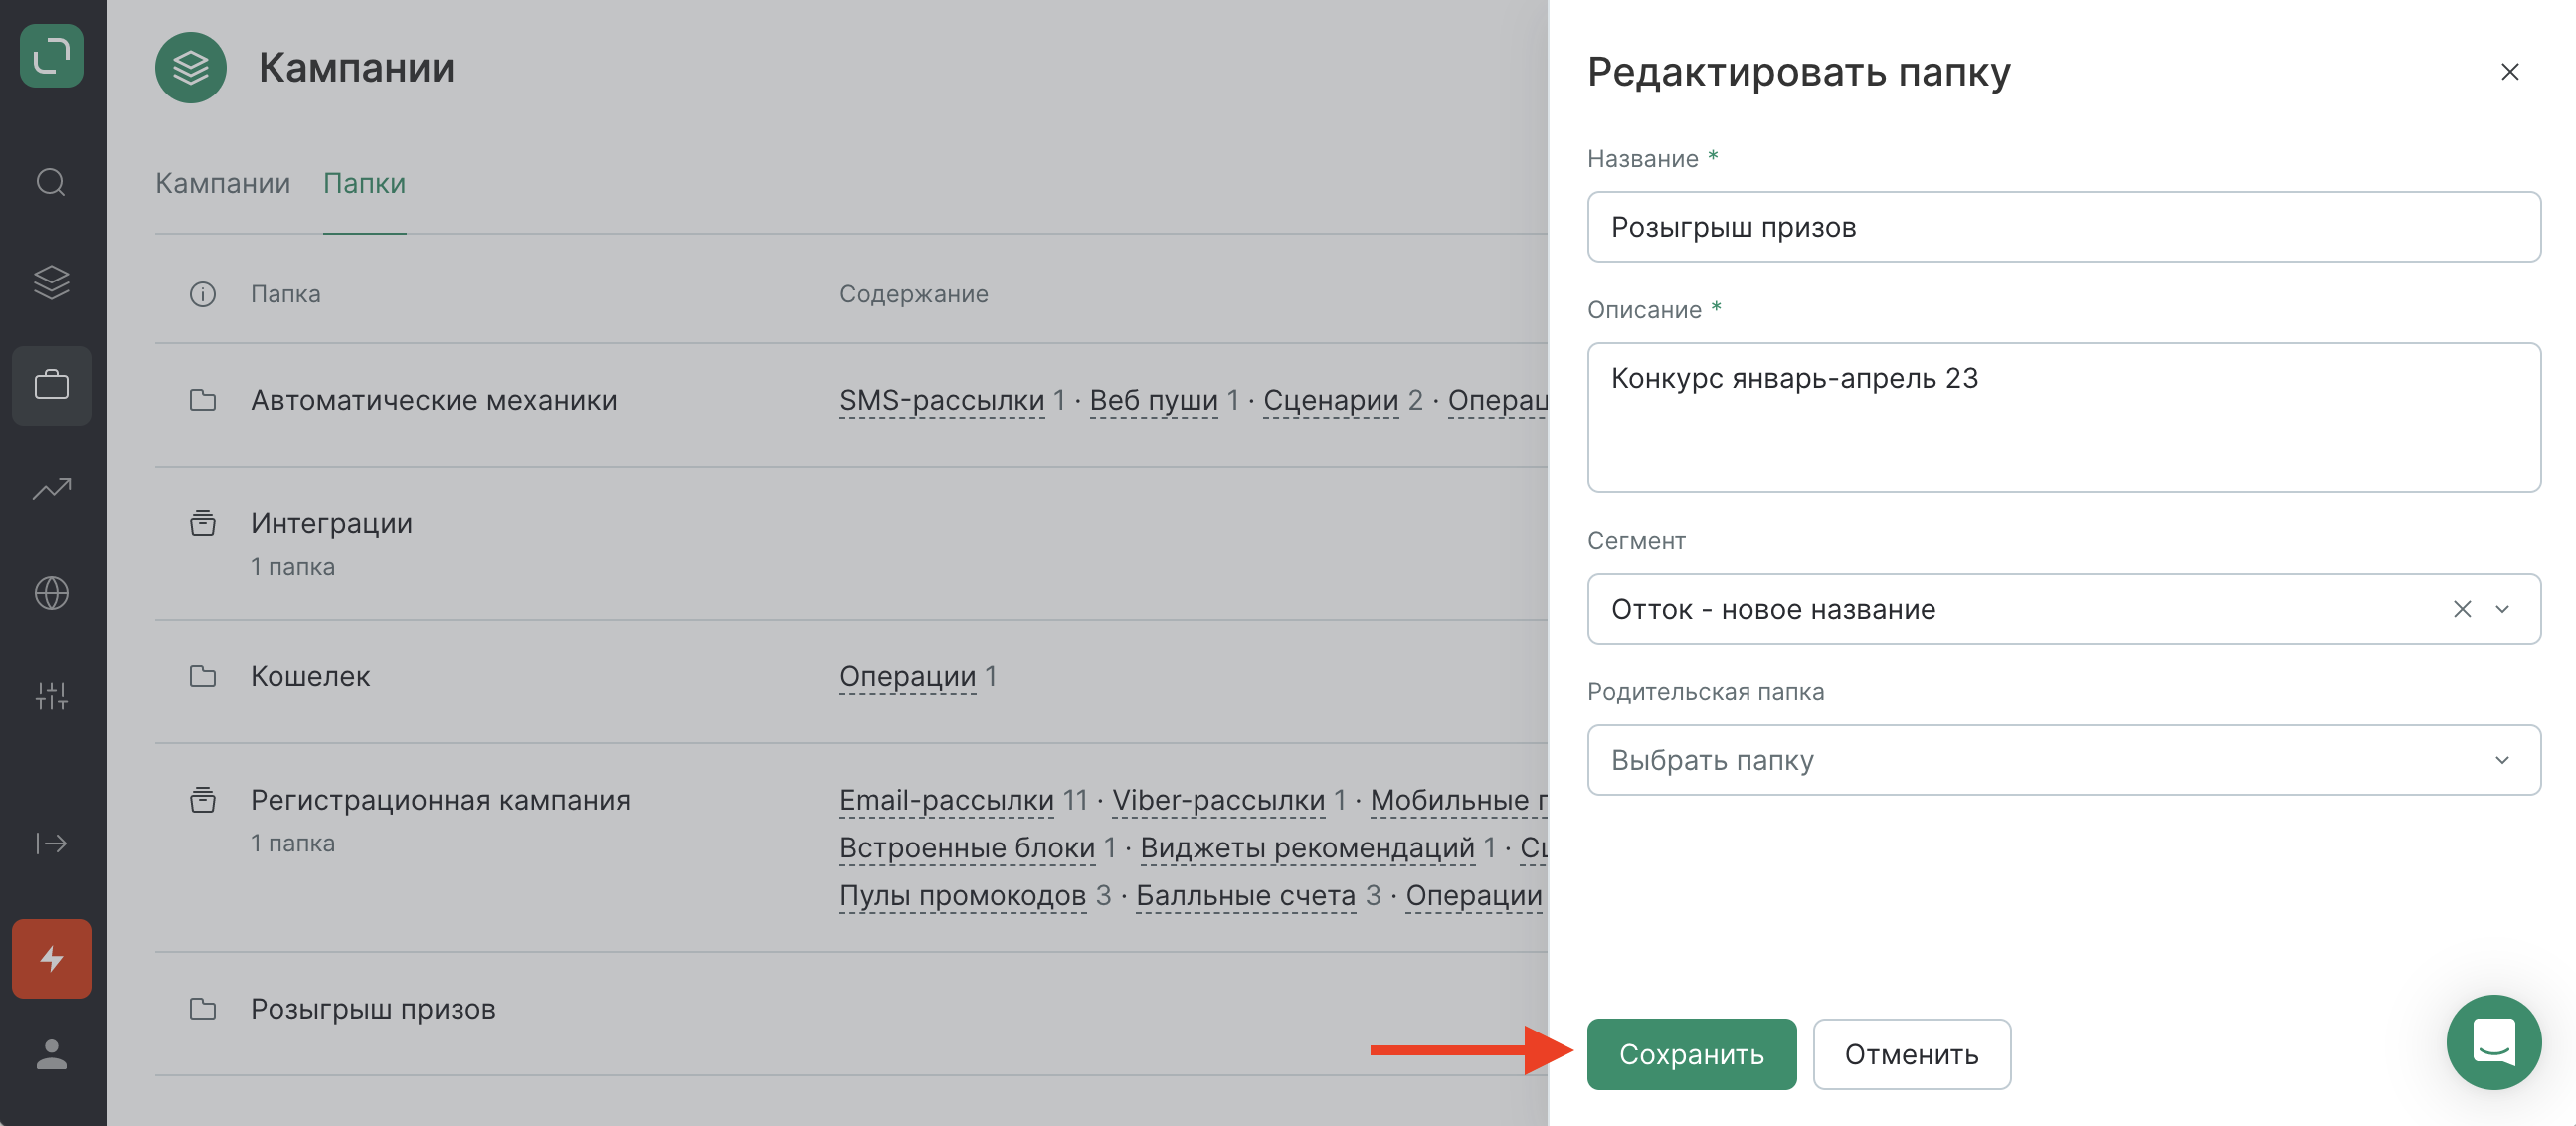Open Веб пуши link
Viewport: 2576px width, 1126px height.
pyautogui.click(x=1153, y=400)
